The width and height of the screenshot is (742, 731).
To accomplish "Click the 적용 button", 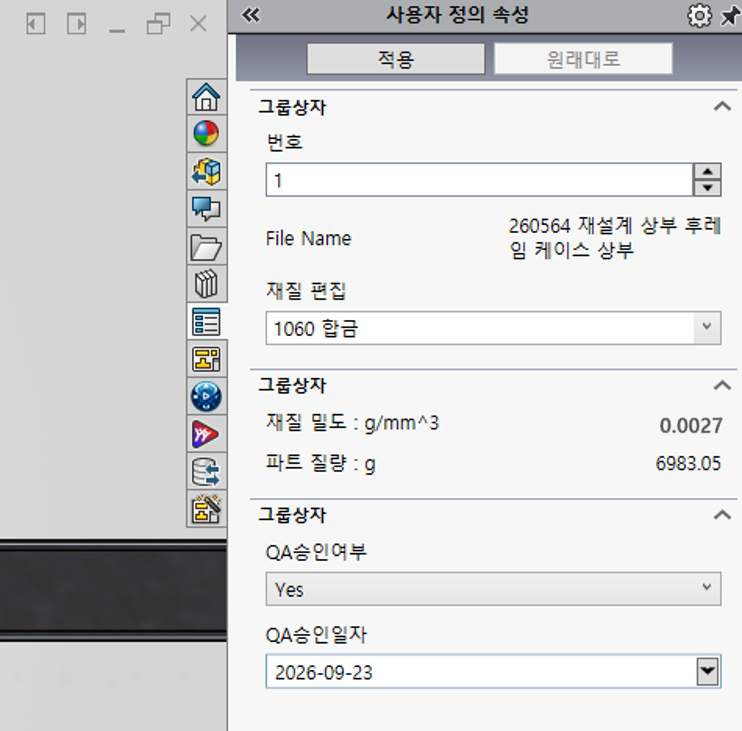I will tap(396, 59).
